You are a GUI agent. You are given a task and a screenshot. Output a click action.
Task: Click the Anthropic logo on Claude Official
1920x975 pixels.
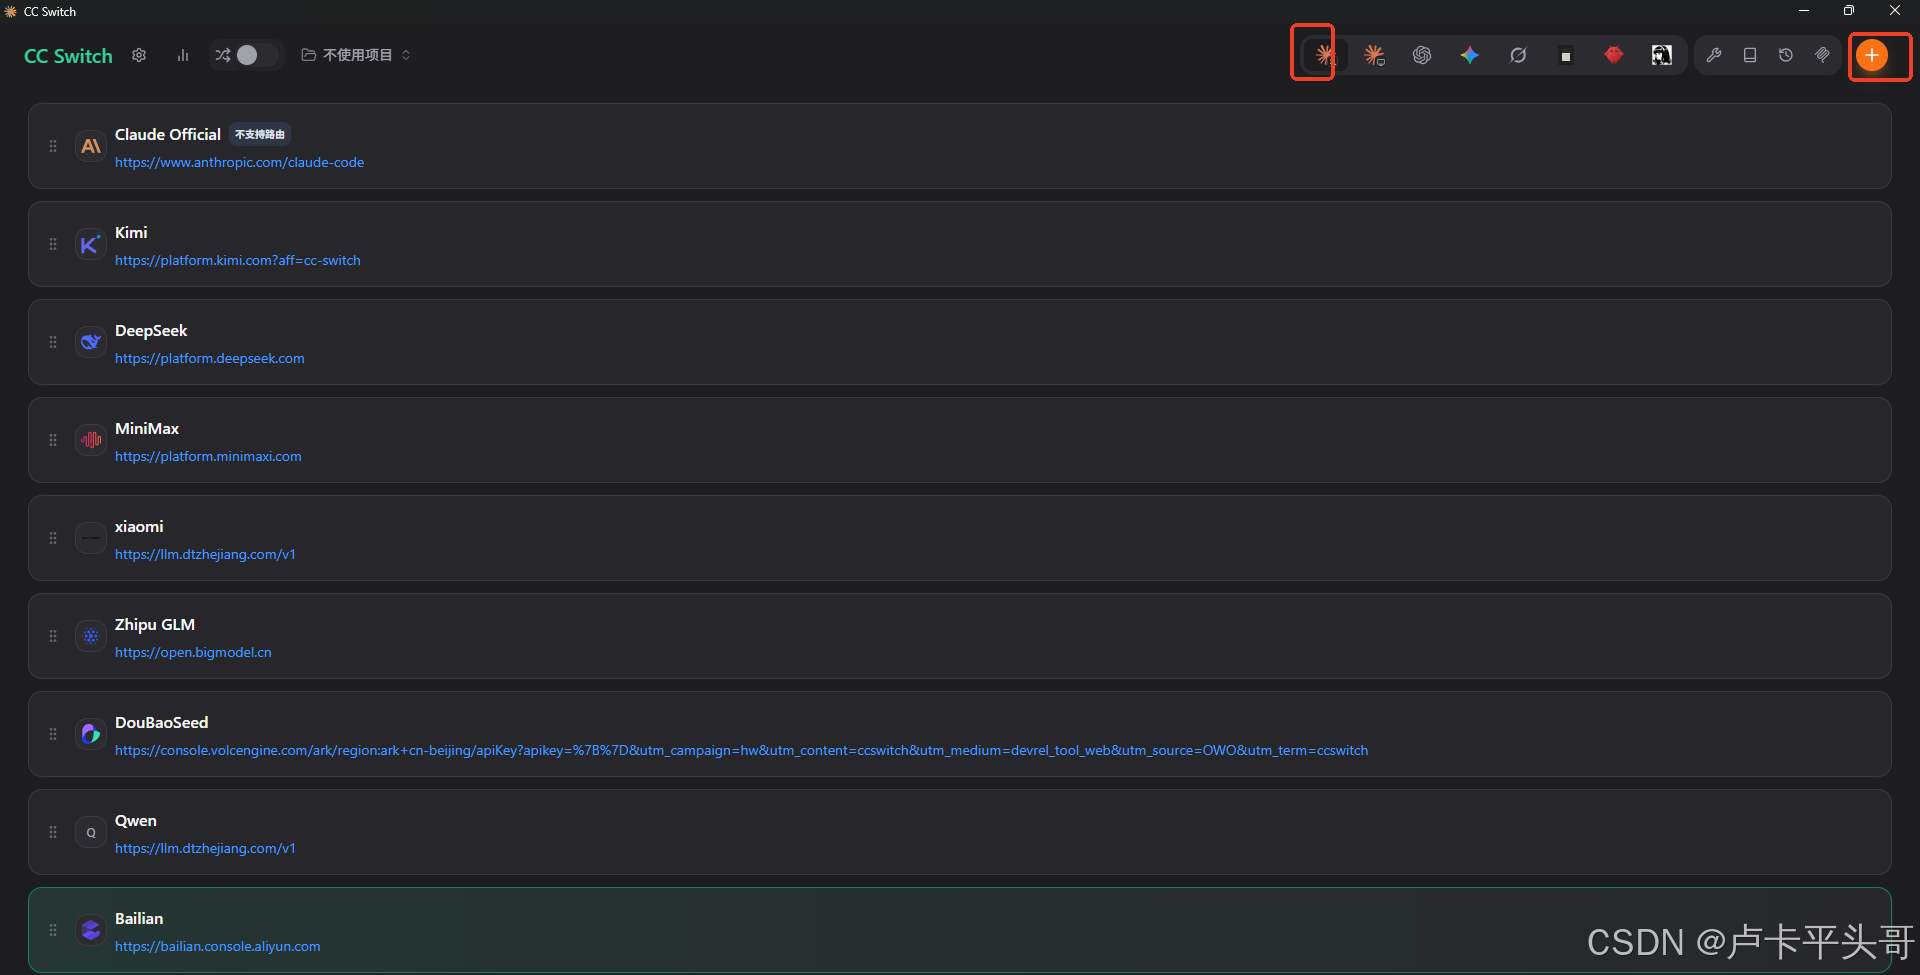91,146
